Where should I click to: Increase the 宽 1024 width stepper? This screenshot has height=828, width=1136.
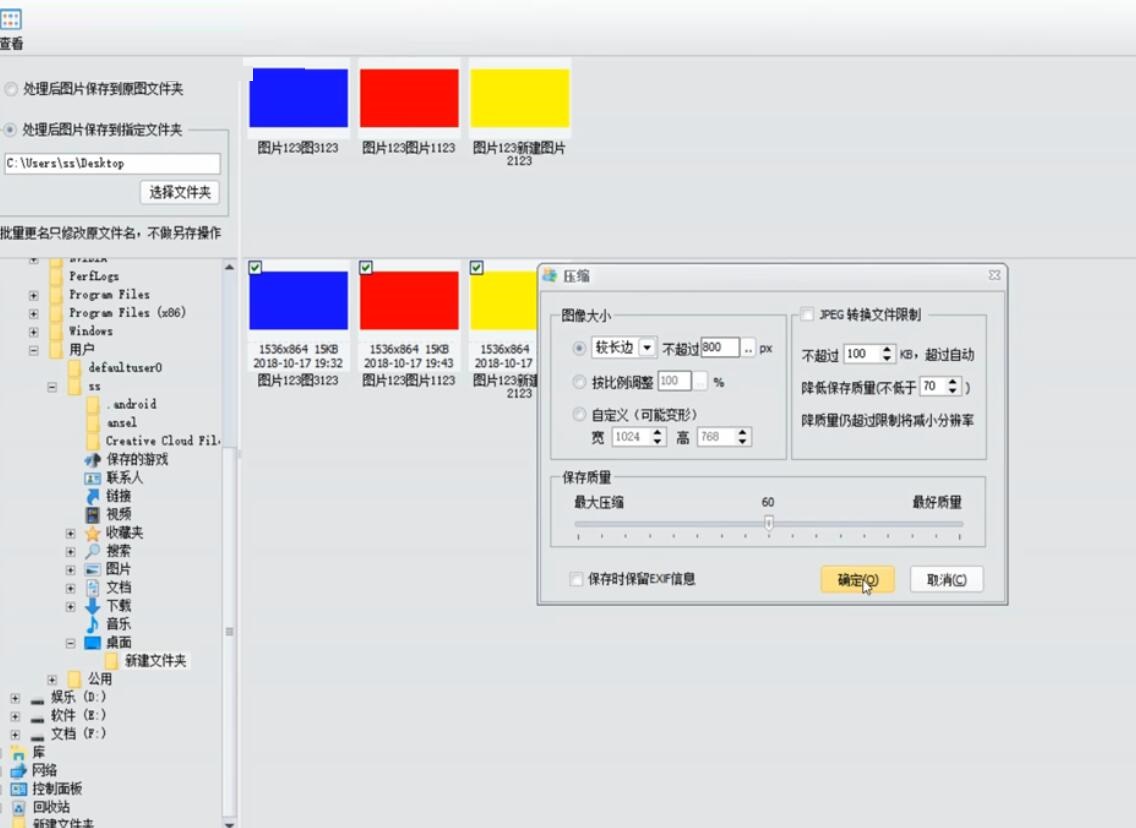tap(657, 432)
